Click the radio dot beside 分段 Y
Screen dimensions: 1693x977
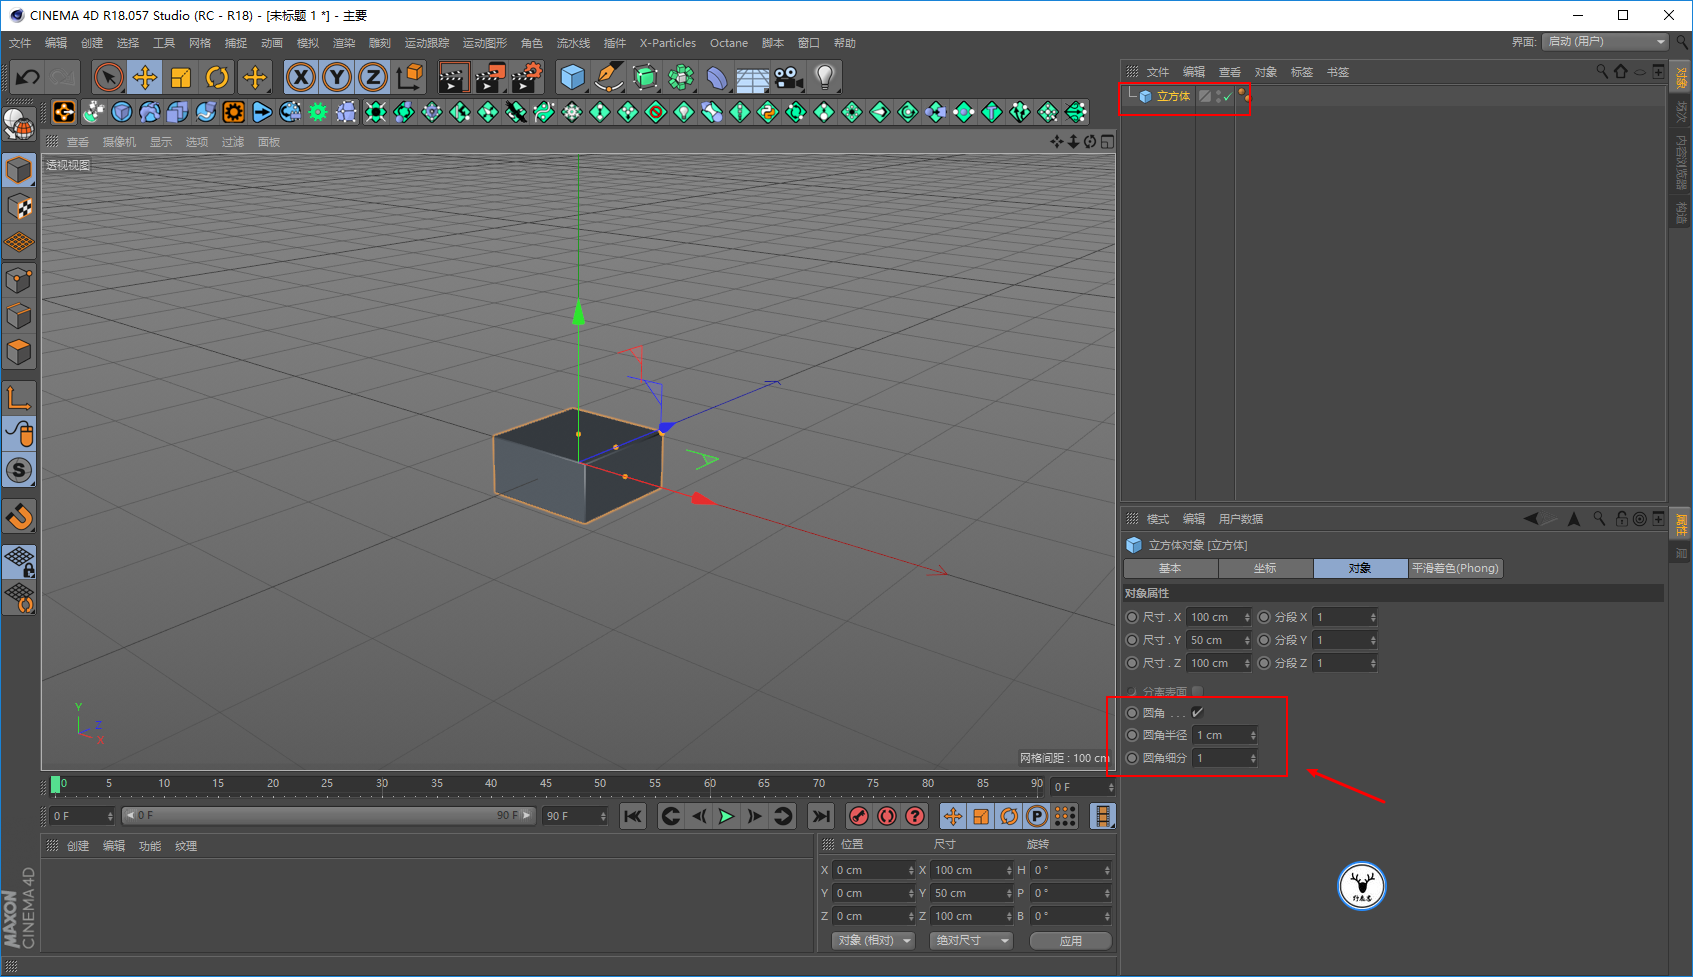coord(1264,640)
